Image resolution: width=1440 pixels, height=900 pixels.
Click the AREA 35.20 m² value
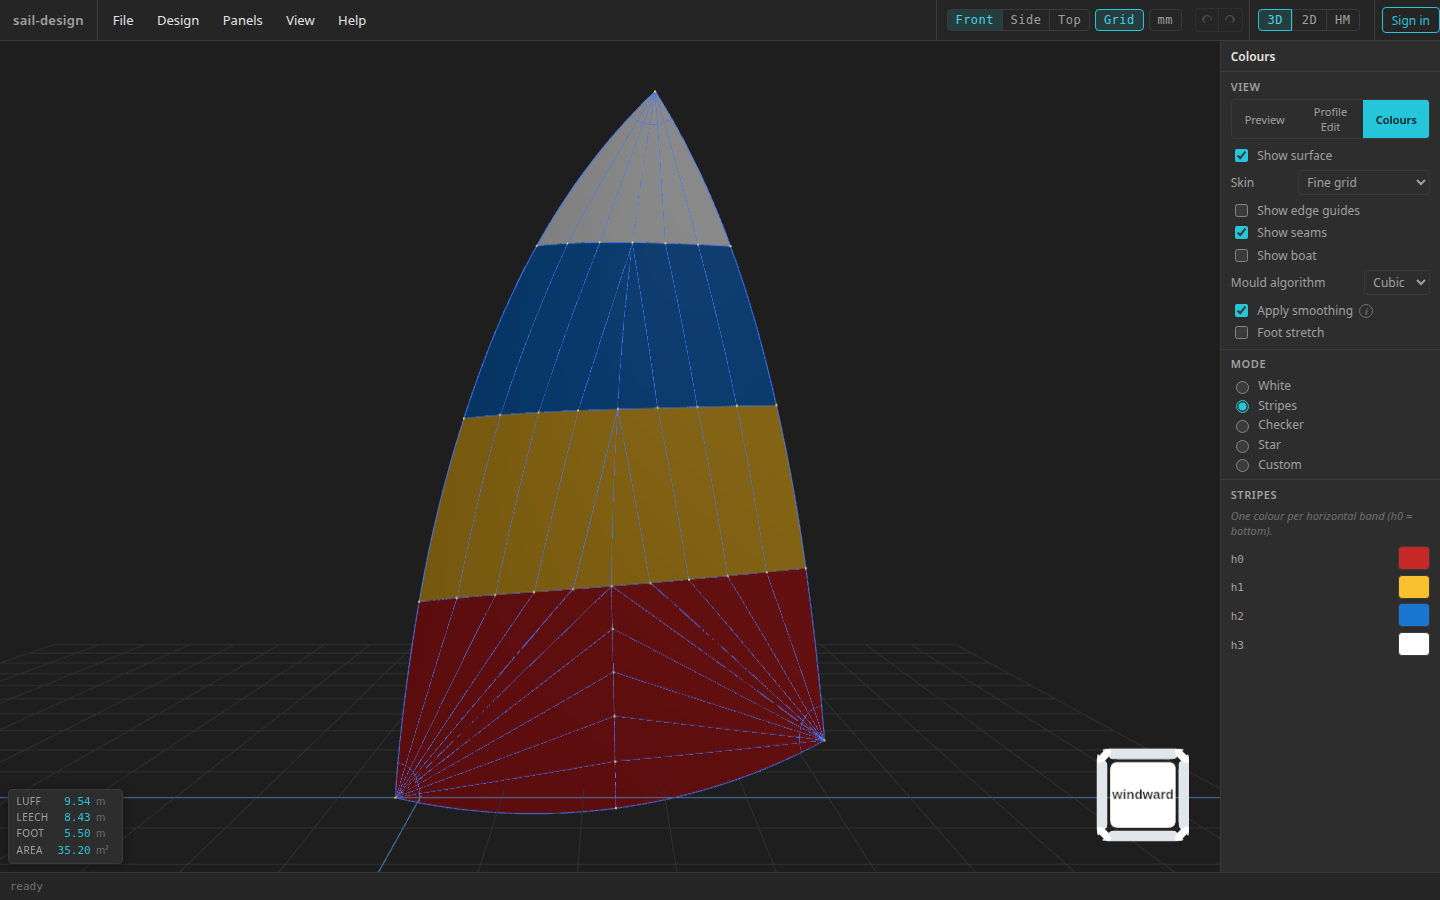tap(73, 850)
